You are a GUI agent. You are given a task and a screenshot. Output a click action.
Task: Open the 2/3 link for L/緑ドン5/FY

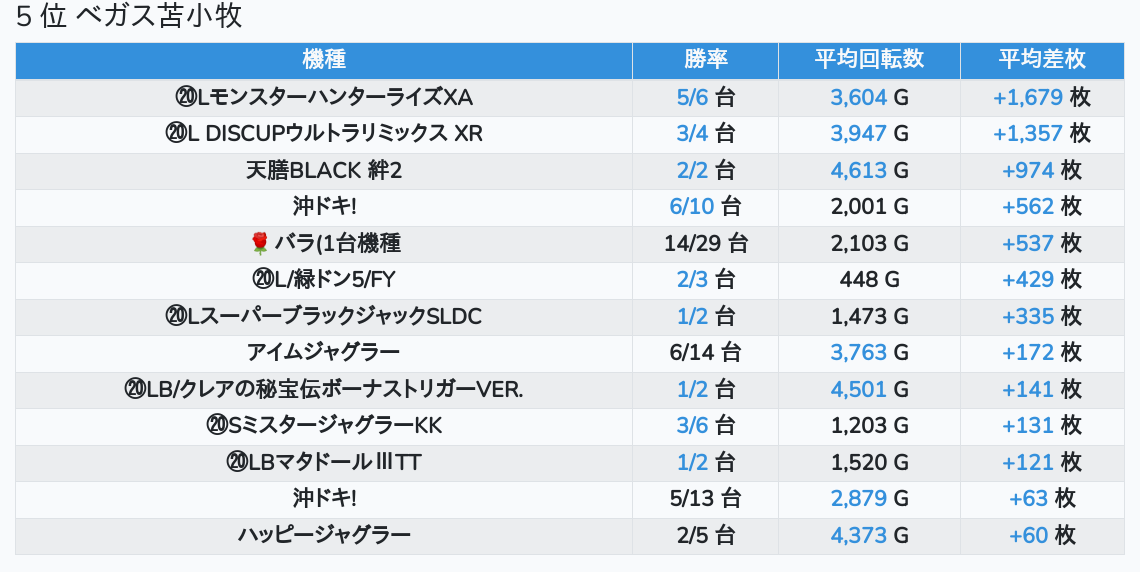[x=692, y=280]
